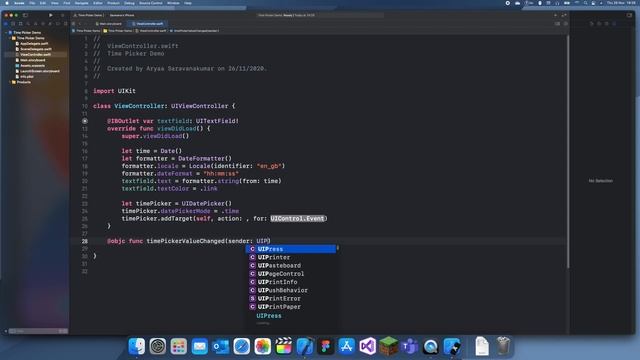The image size is (640, 360).
Task: Click the editor vertical scrollbar
Action: (x=567, y=151)
